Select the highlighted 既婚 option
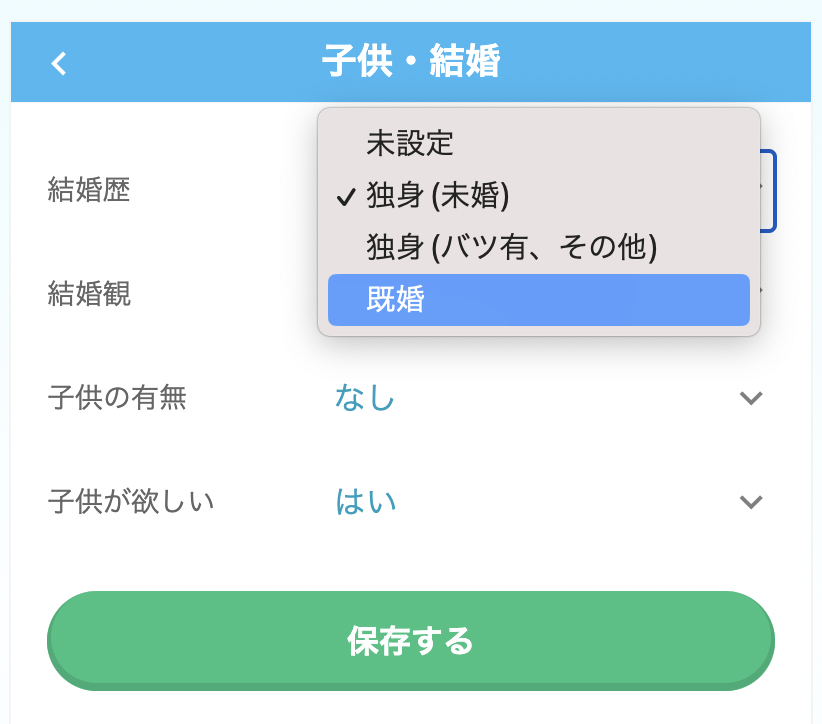Image resolution: width=822 pixels, height=724 pixels. tap(538, 300)
